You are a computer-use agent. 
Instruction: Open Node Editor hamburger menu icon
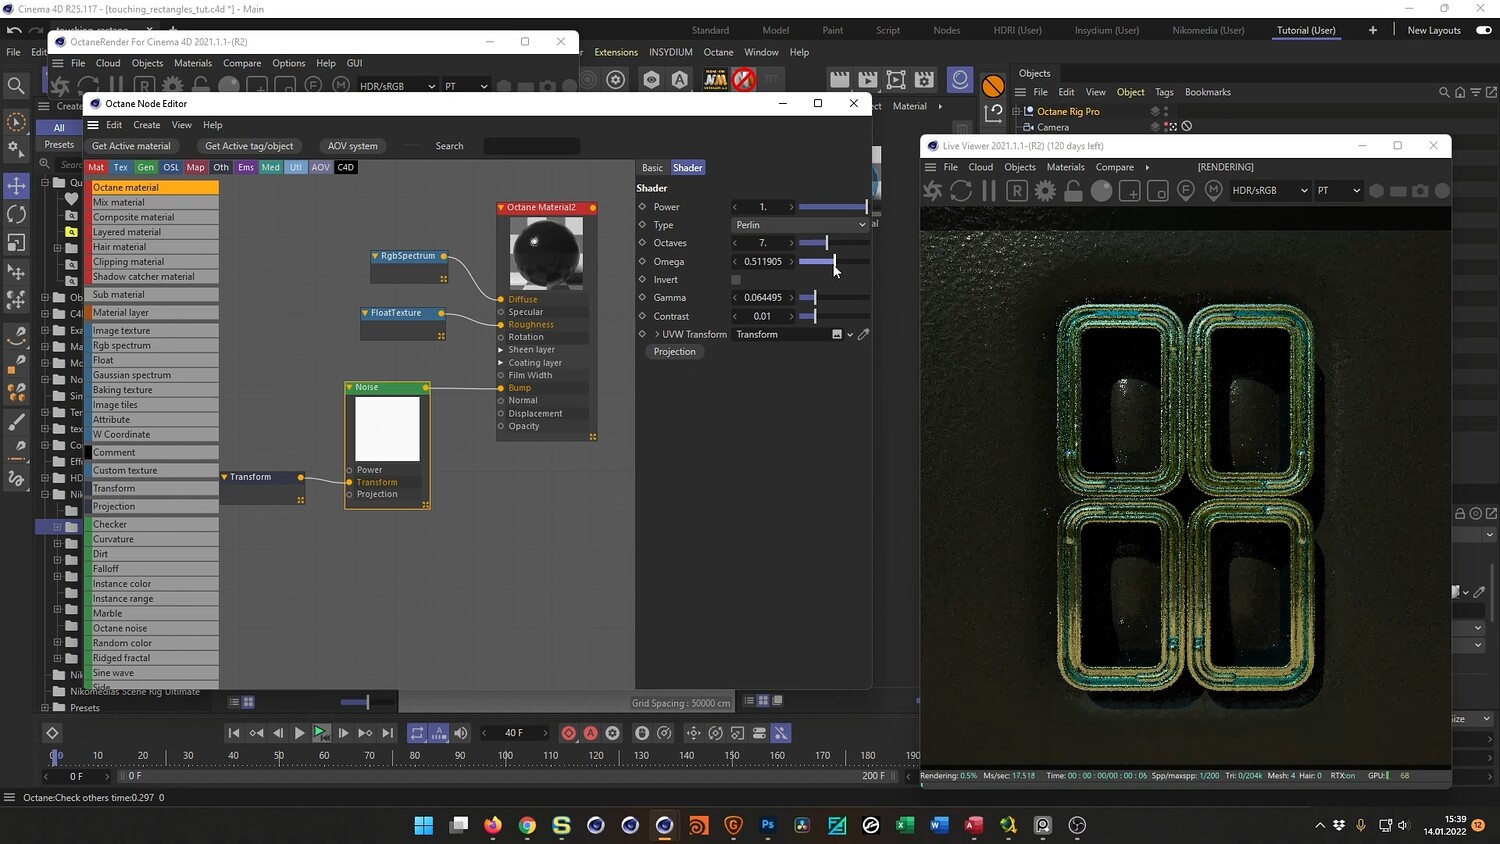coord(93,125)
